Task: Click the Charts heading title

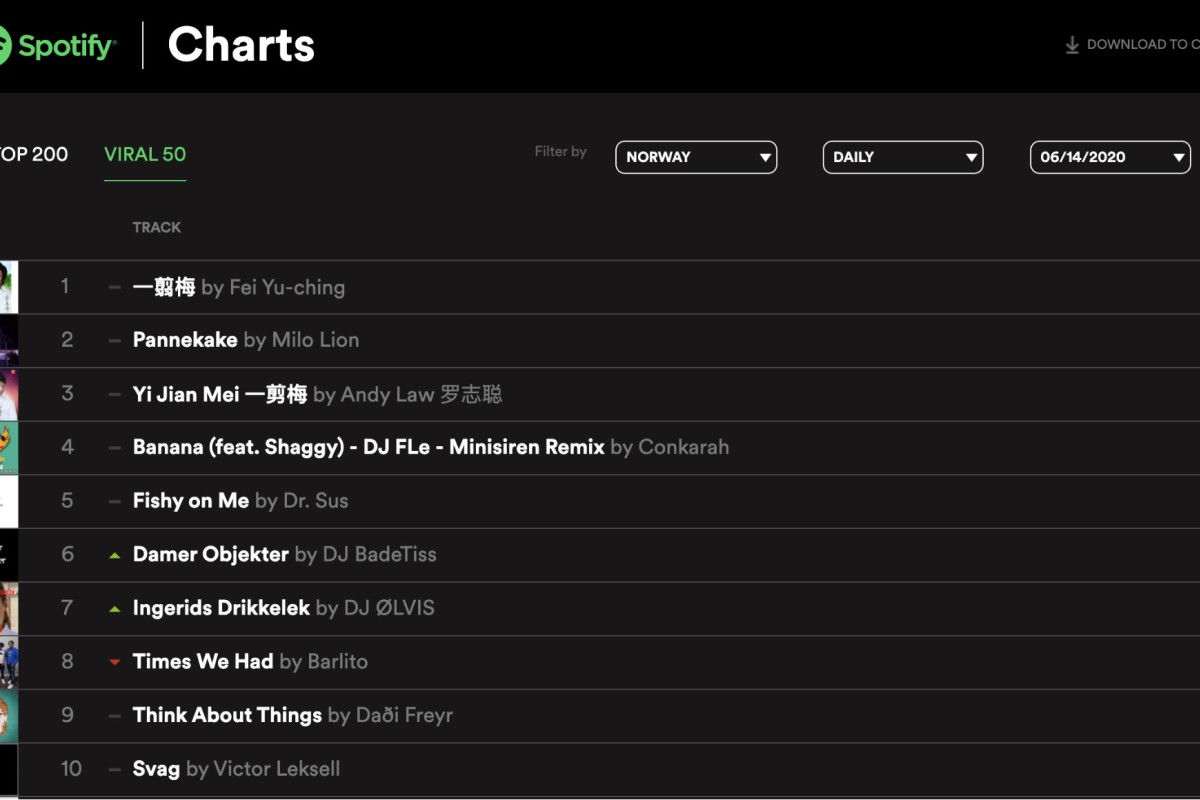Action: tap(241, 45)
